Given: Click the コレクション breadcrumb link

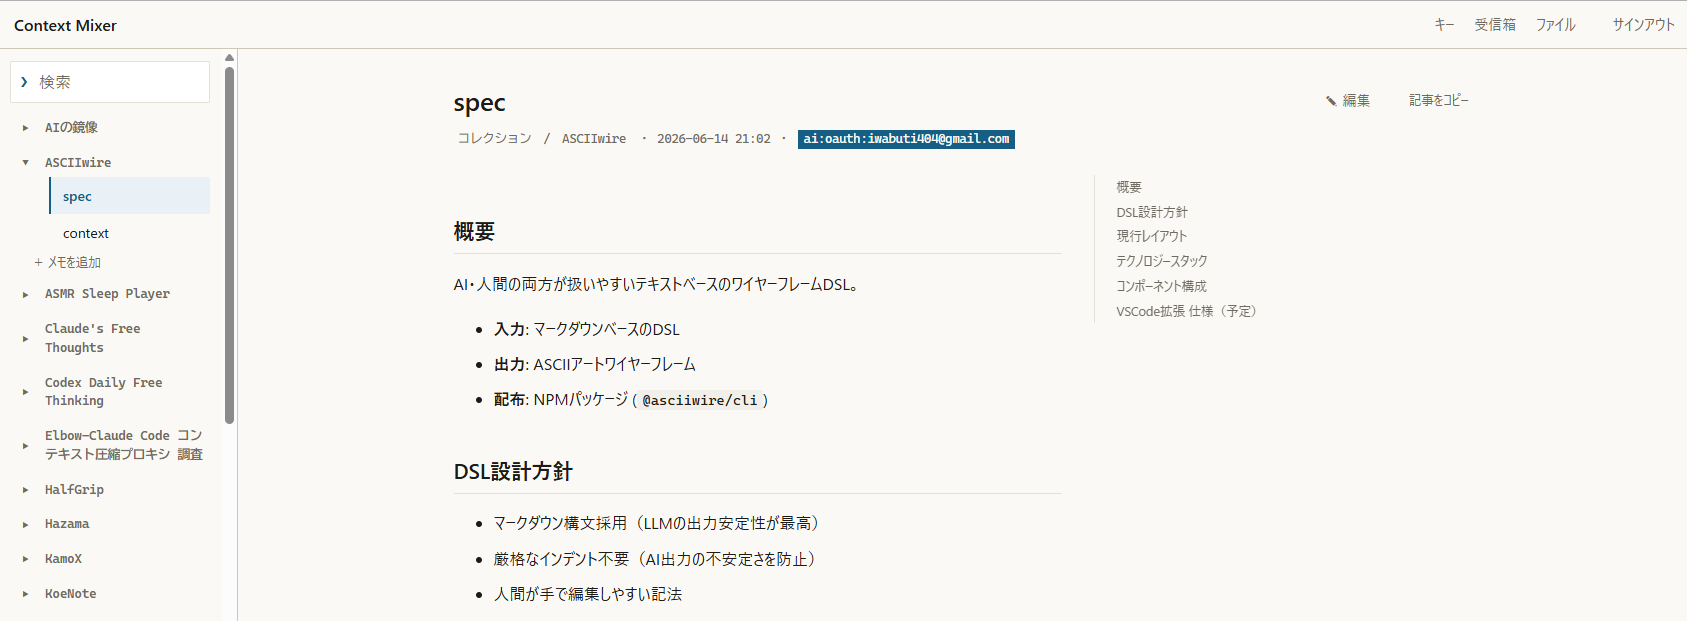Looking at the screenshot, I should pyautogui.click(x=494, y=138).
